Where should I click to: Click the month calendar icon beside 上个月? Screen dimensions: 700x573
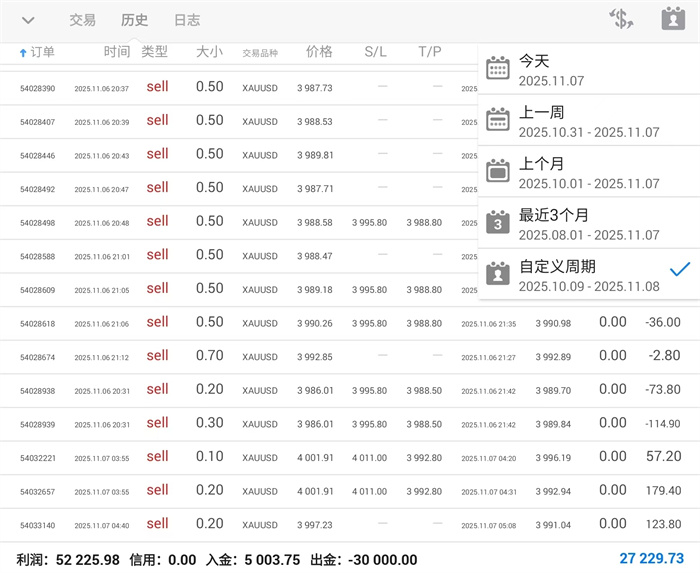[498, 170]
